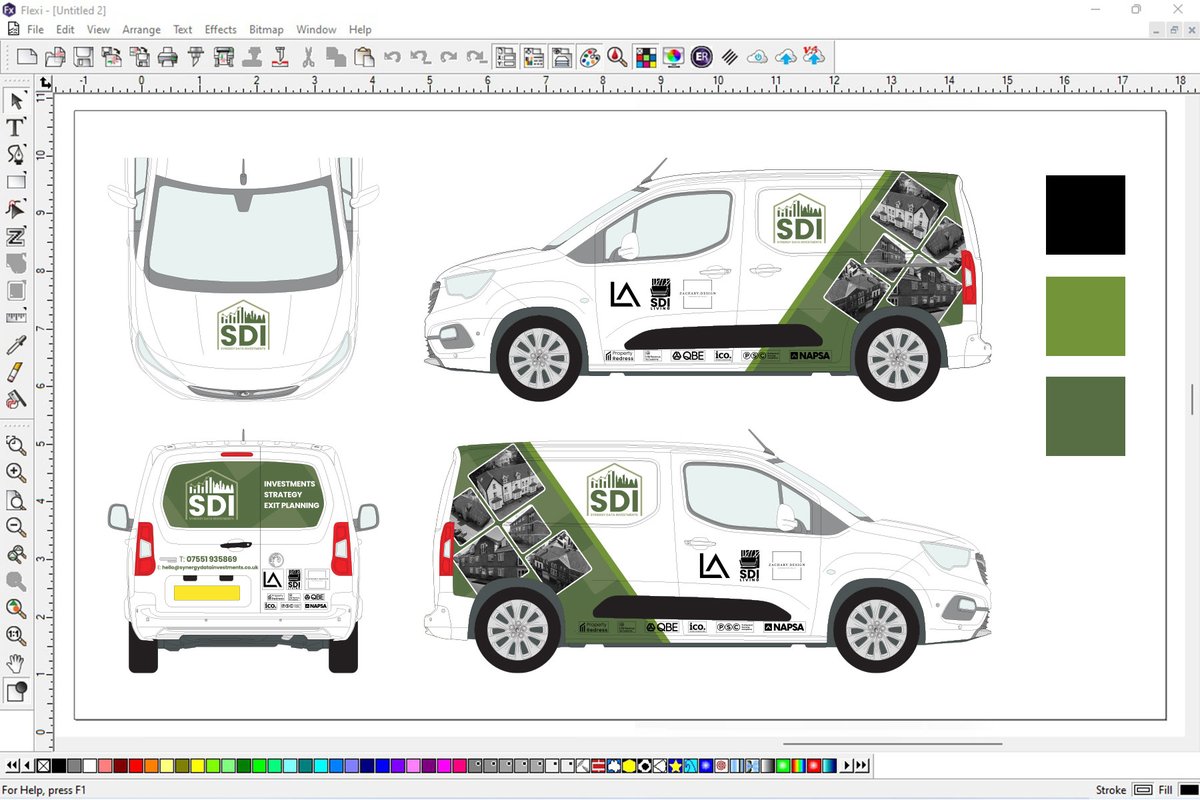Click the black diagonal stripes icon

(x=730, y=57)
